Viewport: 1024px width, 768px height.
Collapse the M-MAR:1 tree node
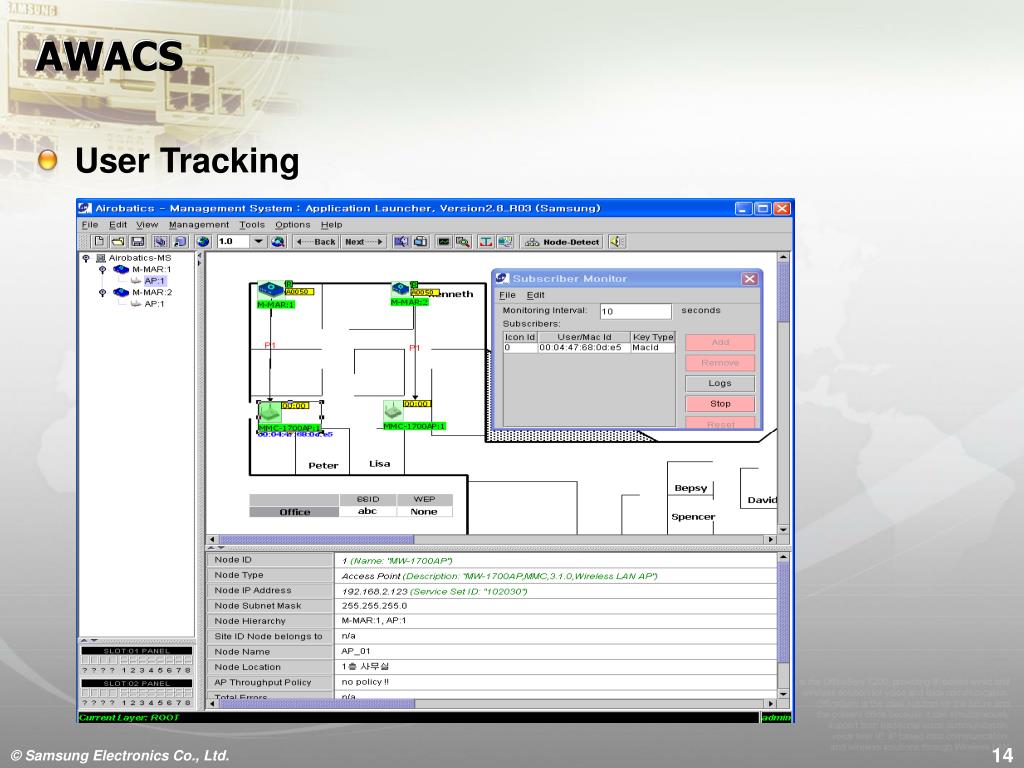103,269
